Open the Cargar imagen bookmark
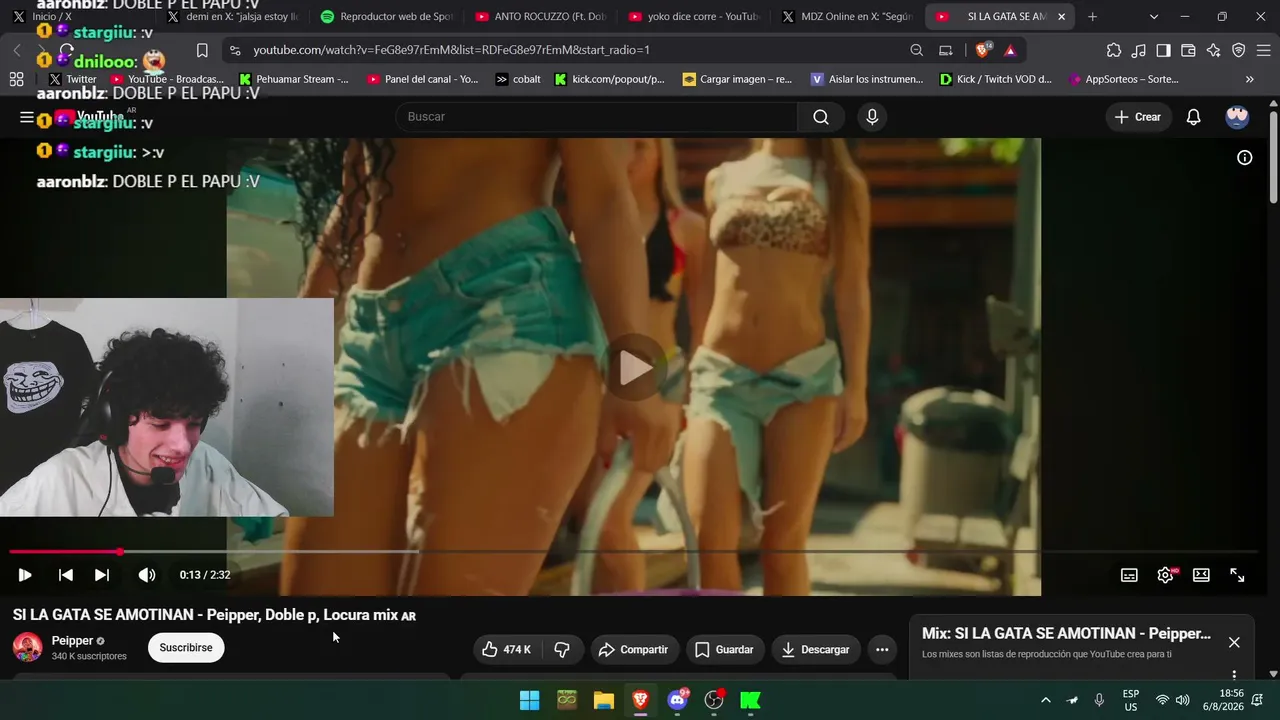Screen dimensions: 1280x720 [x=737, y=79]
